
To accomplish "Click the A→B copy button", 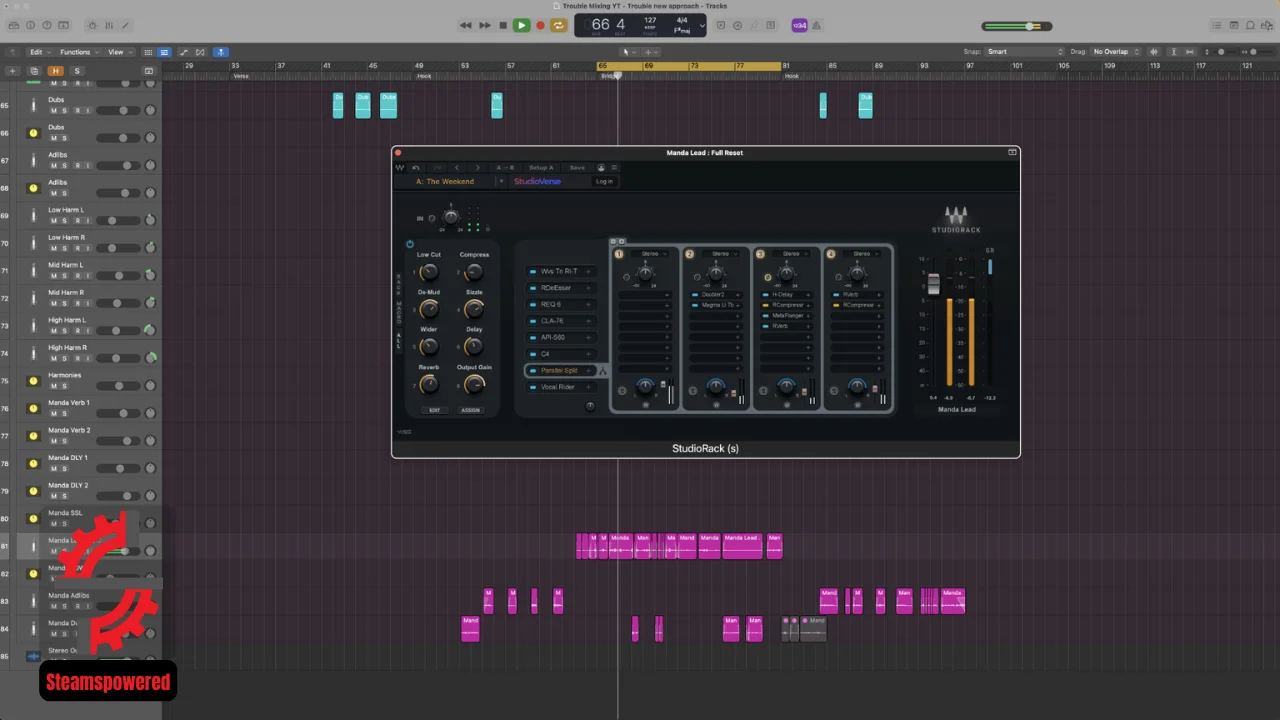I will coord(505,168).
